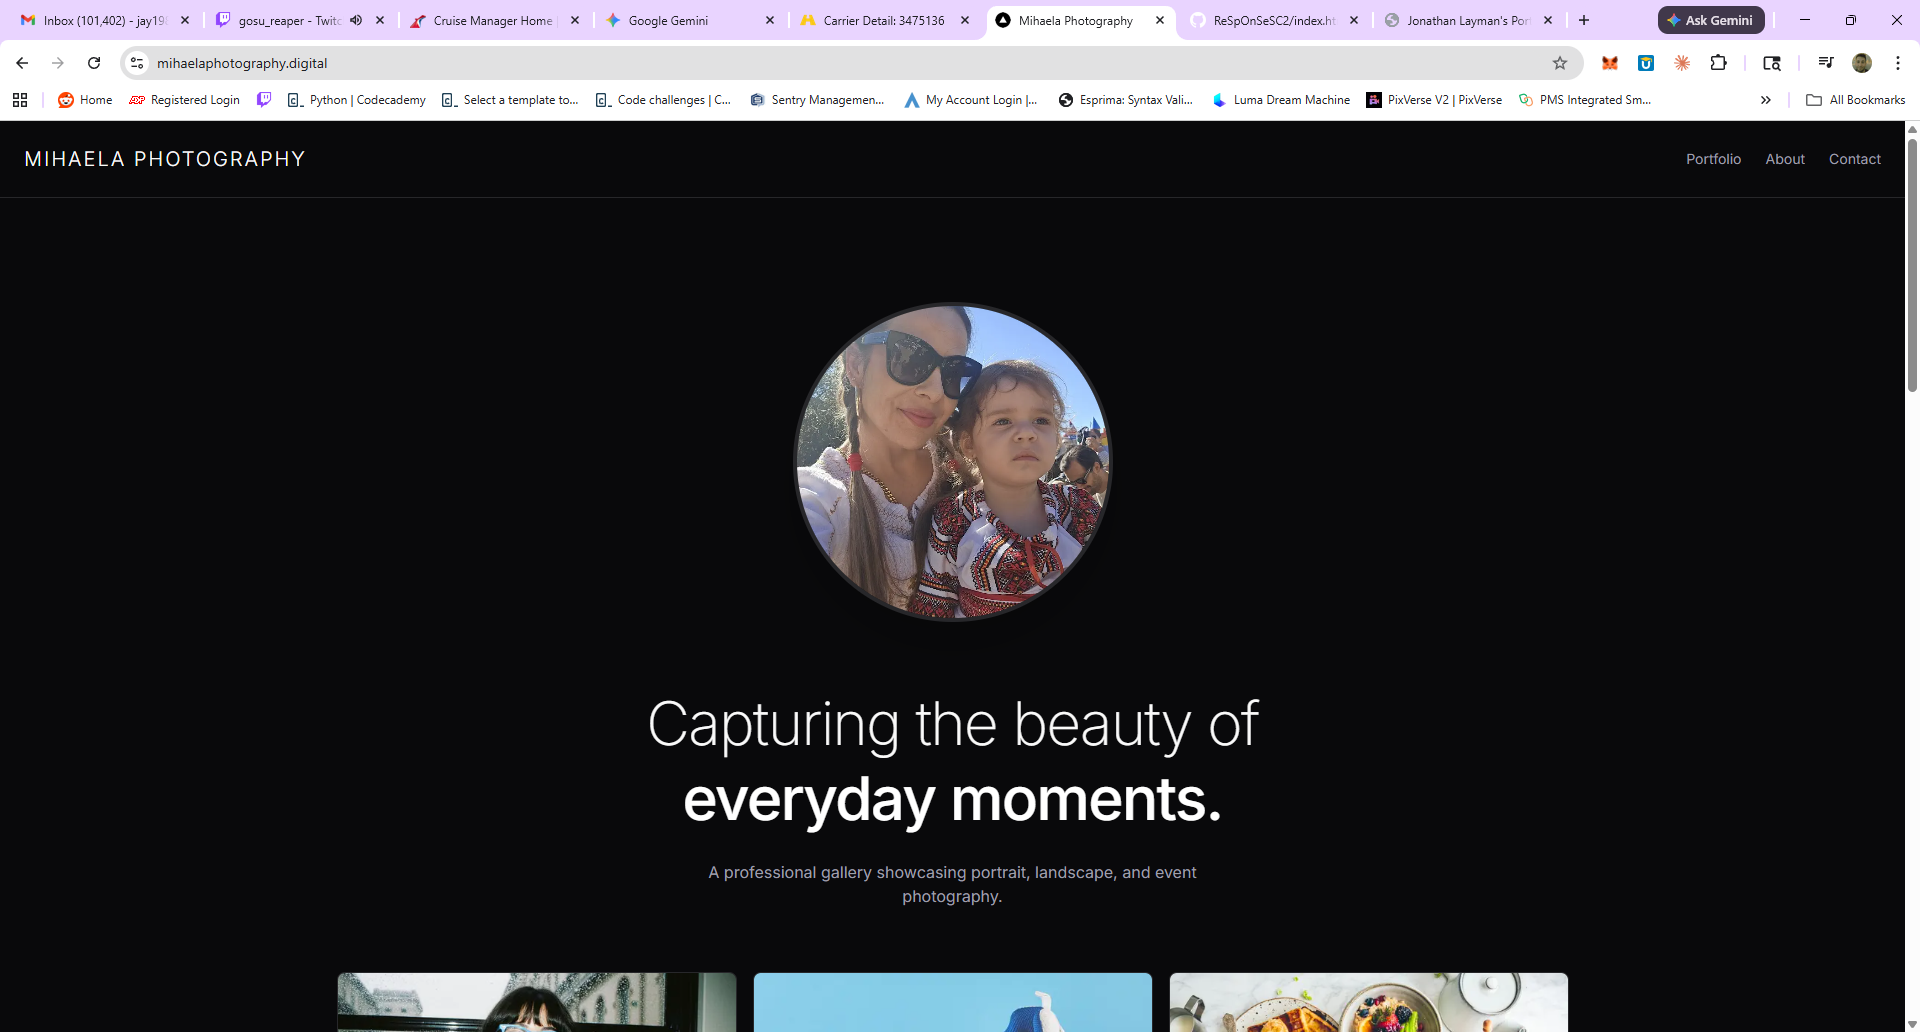The image size is (1920, 1032).
Task: Open the Sentry Management bookmark
Action: [x=817, y=100]
